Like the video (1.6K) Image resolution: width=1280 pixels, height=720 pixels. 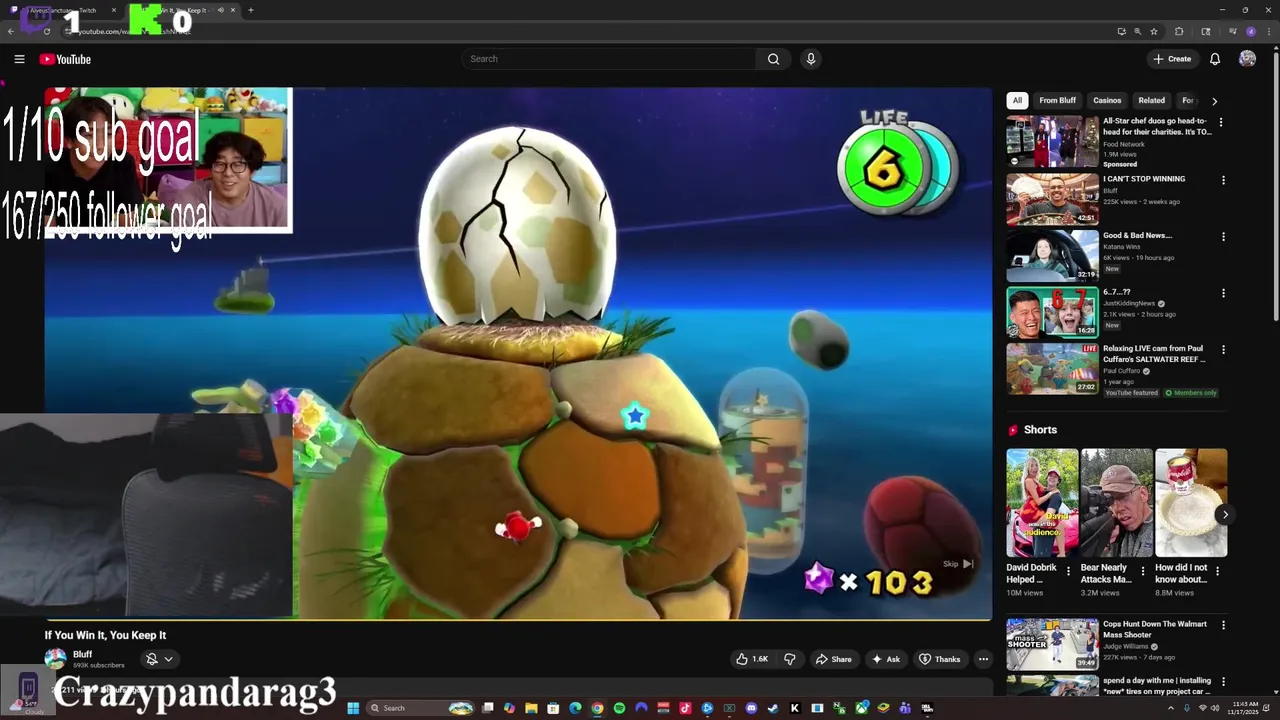click(x=752, y=659)
